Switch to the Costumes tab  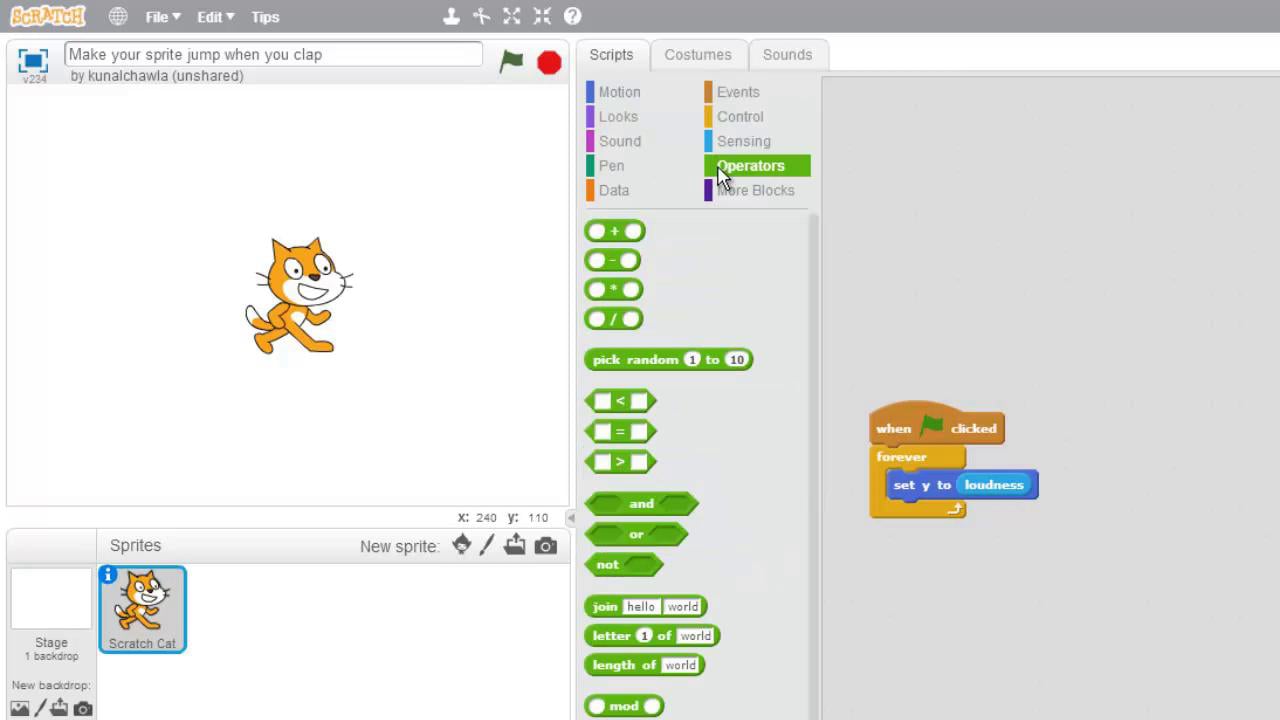(698, 55)
